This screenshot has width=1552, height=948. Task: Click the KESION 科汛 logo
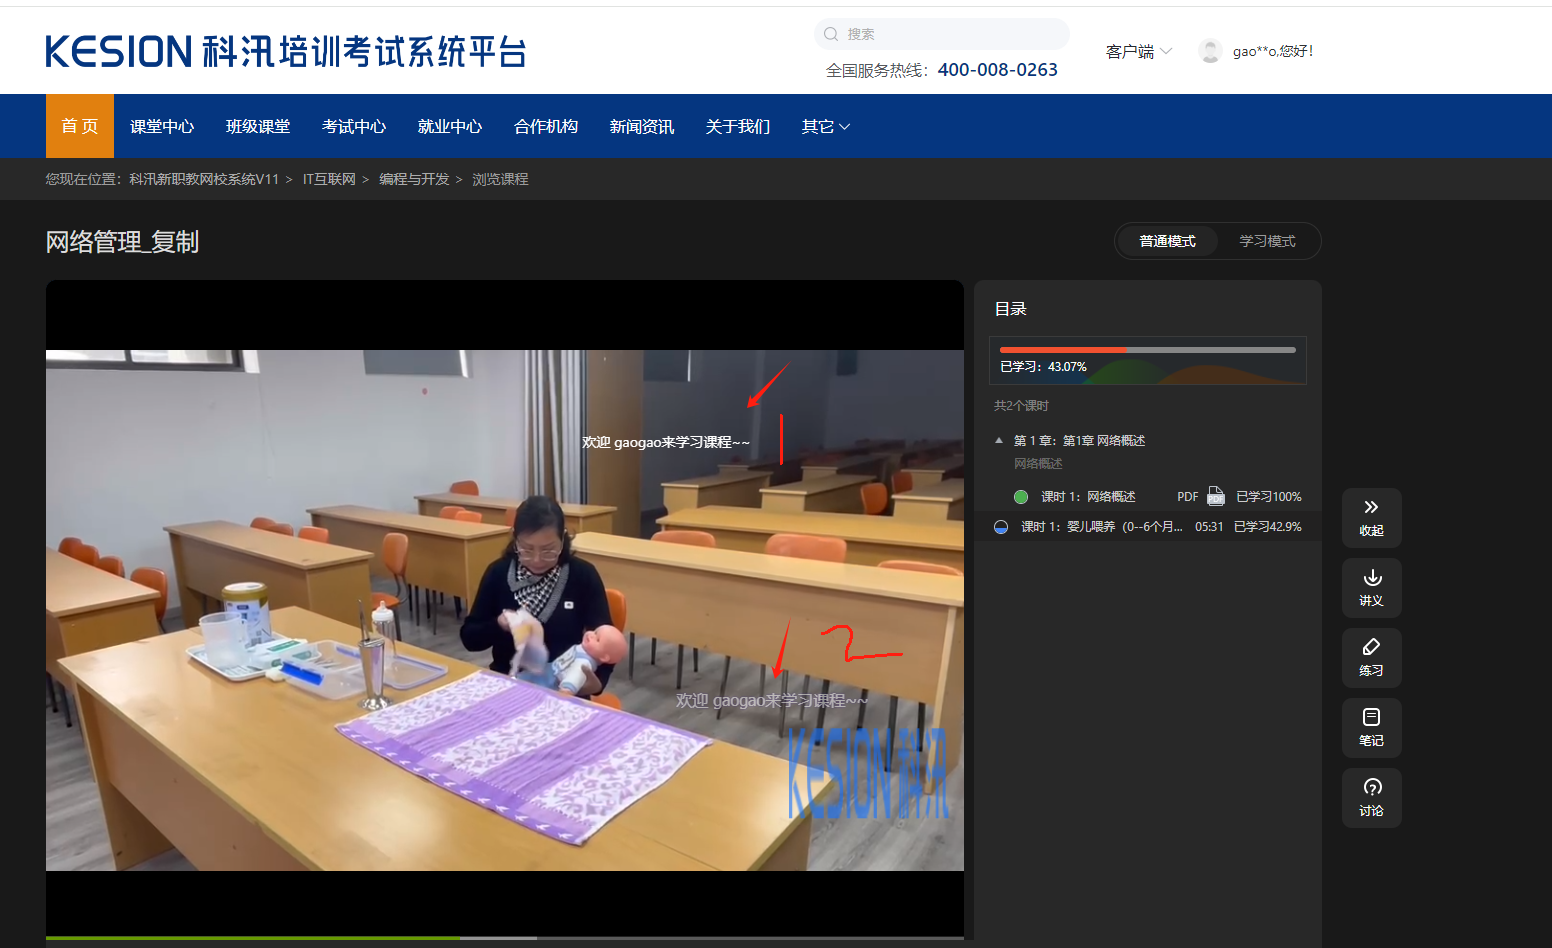click(x=286, y=51)
